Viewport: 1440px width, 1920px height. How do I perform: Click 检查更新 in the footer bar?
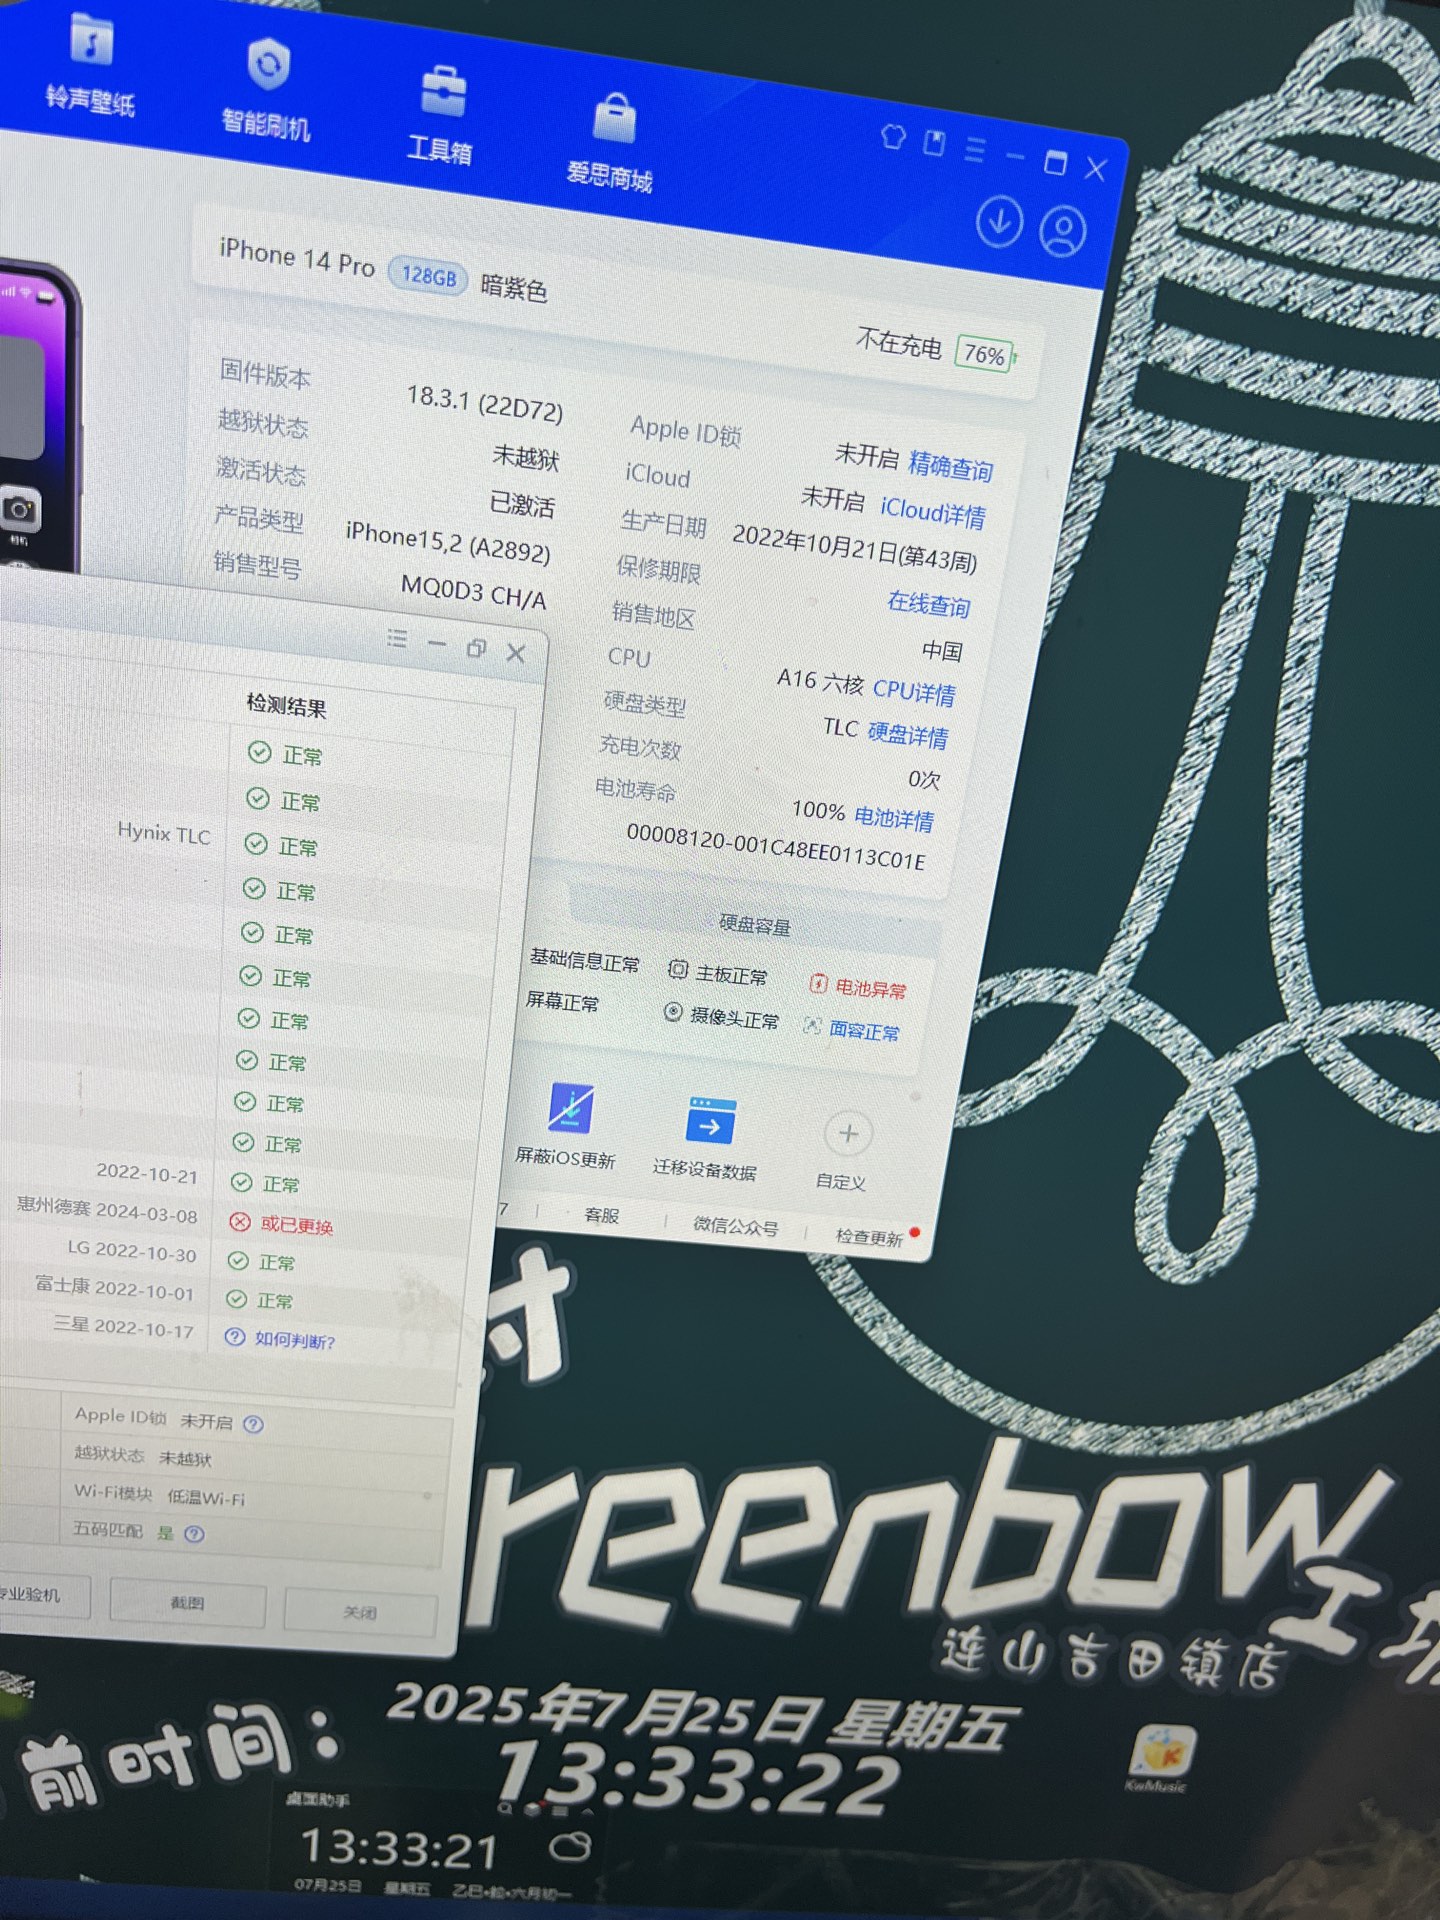pyautogui.click(x=869, y=1237)
